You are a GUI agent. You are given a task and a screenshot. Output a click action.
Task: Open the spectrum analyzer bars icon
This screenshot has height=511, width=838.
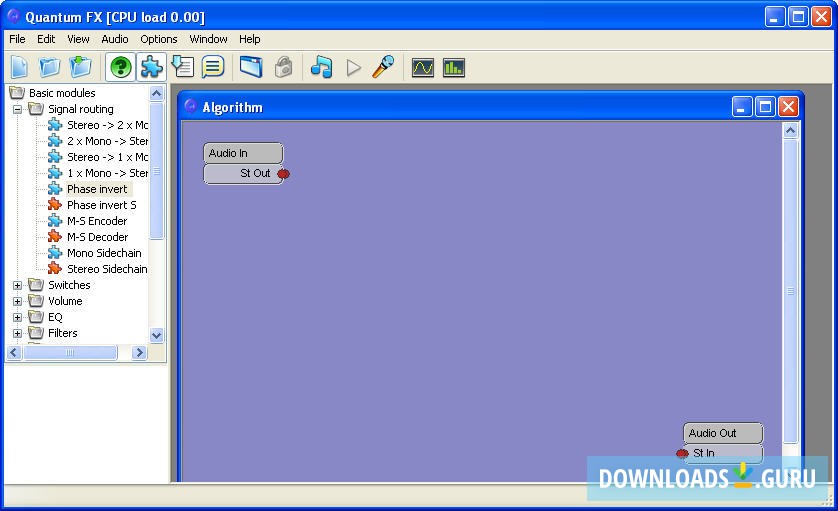[x=454, y=68]
